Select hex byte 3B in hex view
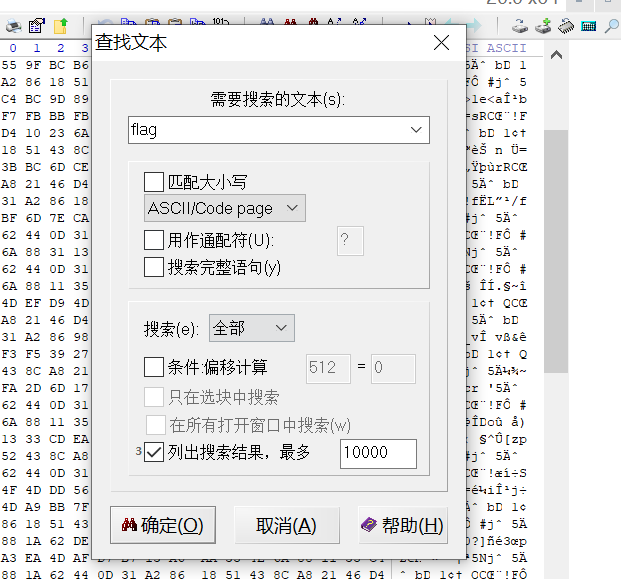Image resolution: width=621 pixels, height=579 pixels. (x=9, y=167)
